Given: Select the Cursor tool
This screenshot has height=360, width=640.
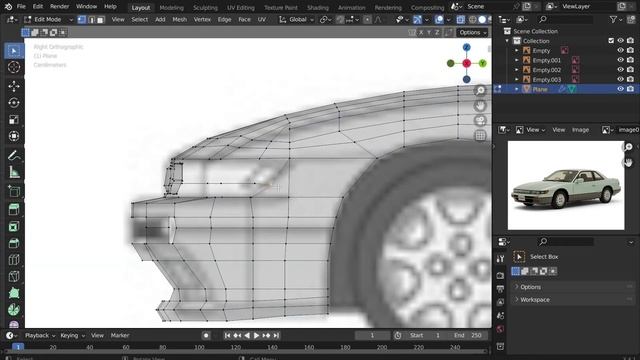Looking at the screenshot, I should pyautogui.click(x=14, y=67).
